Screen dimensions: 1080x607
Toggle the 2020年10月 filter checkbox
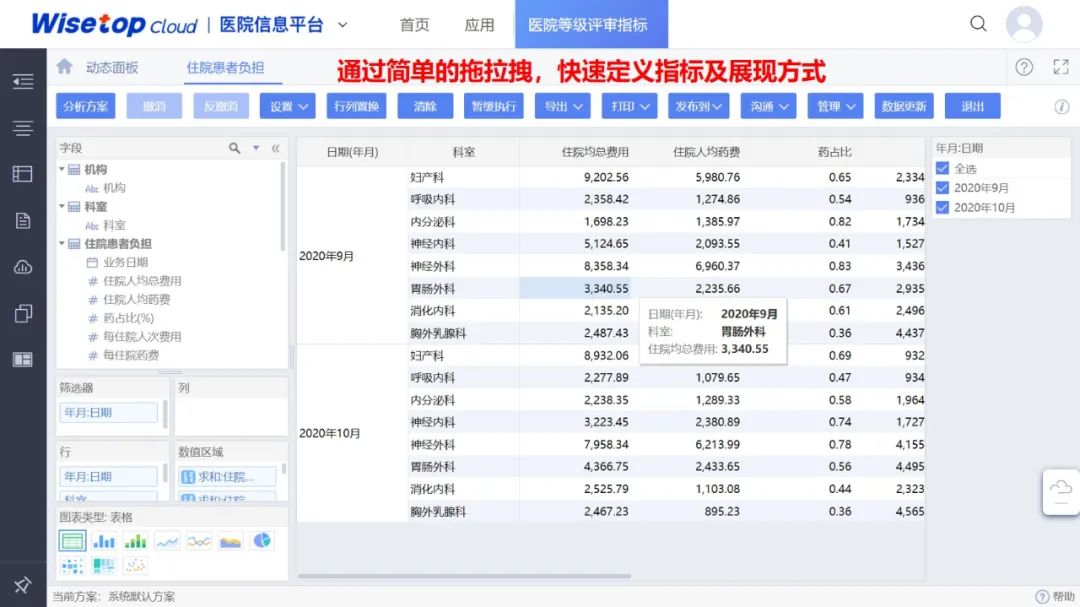click(x=942, y=207)
